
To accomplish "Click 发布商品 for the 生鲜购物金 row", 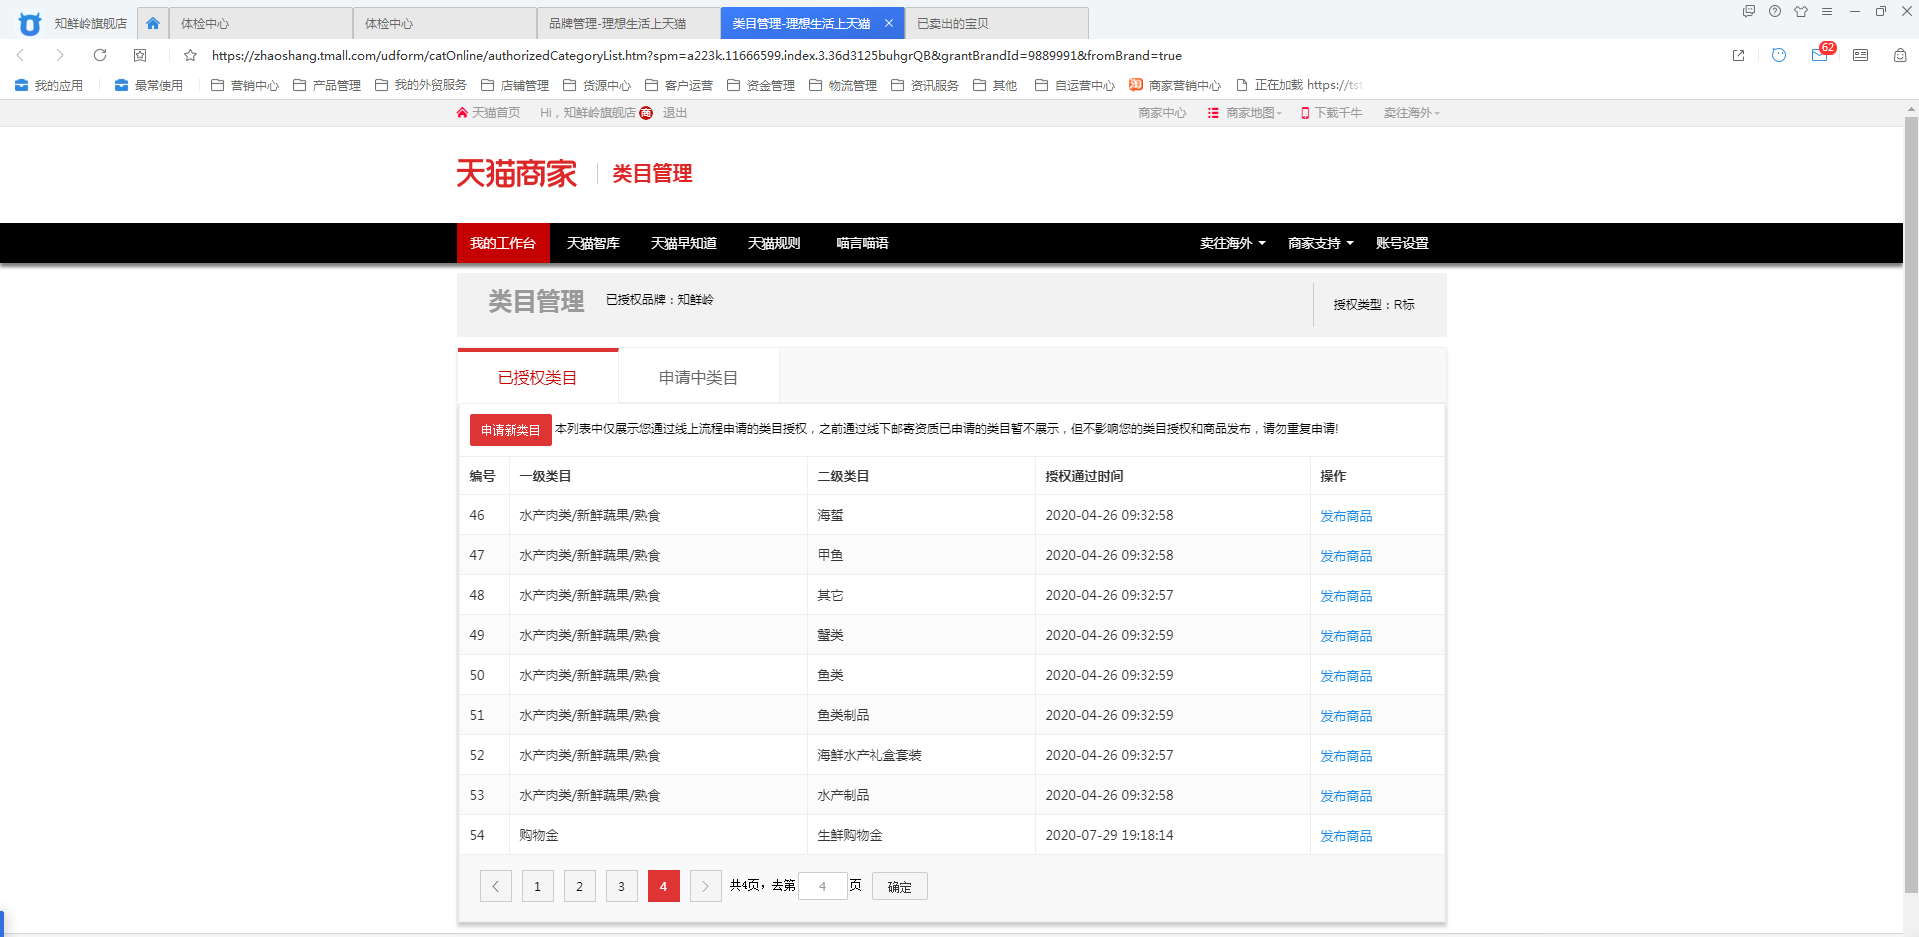I will pyautogui.click(x=1346, y=836).
